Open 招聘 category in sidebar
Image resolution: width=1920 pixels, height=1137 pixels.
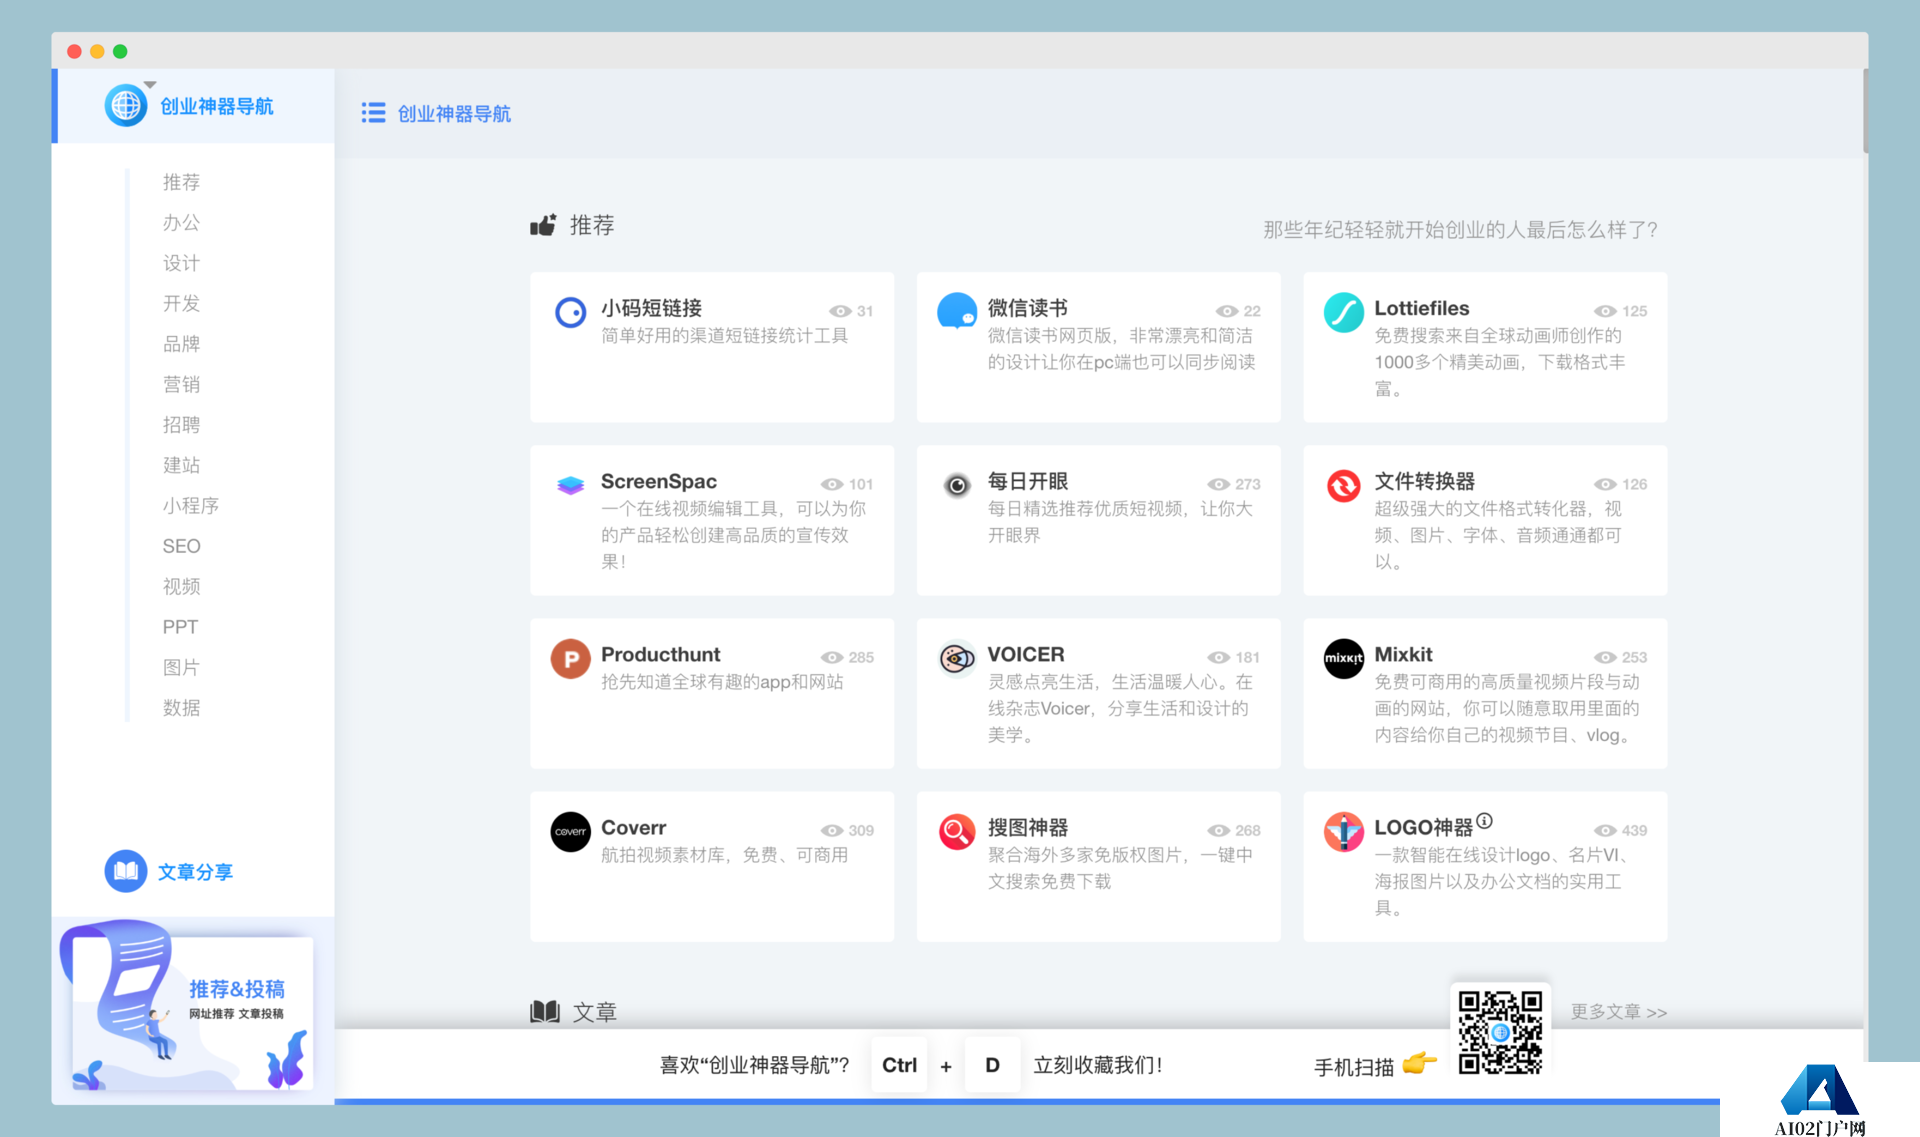point(181,425)
